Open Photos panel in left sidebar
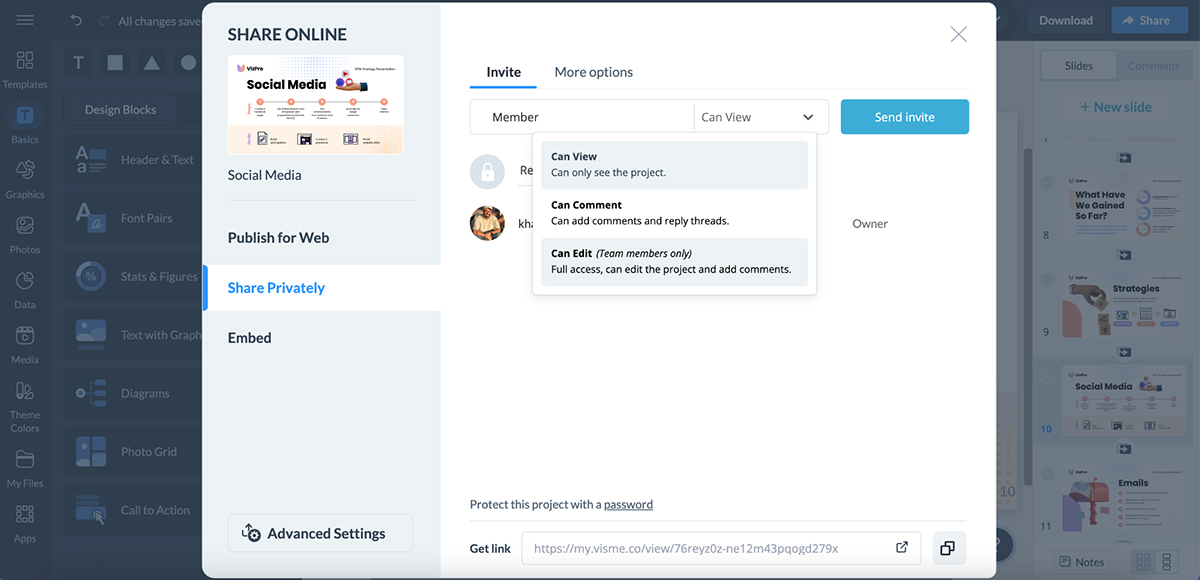The height and width of the screenshot is (580, 1200). click(25, 234)
